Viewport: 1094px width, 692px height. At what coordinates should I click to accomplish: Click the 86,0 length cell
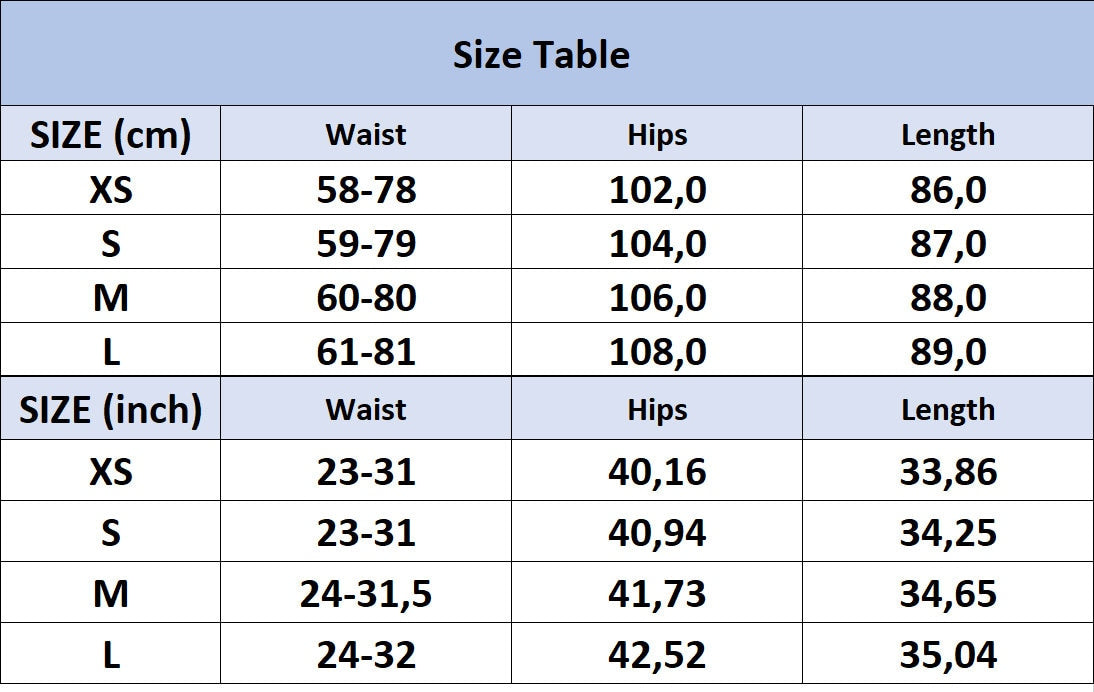(x=947, y=190)
